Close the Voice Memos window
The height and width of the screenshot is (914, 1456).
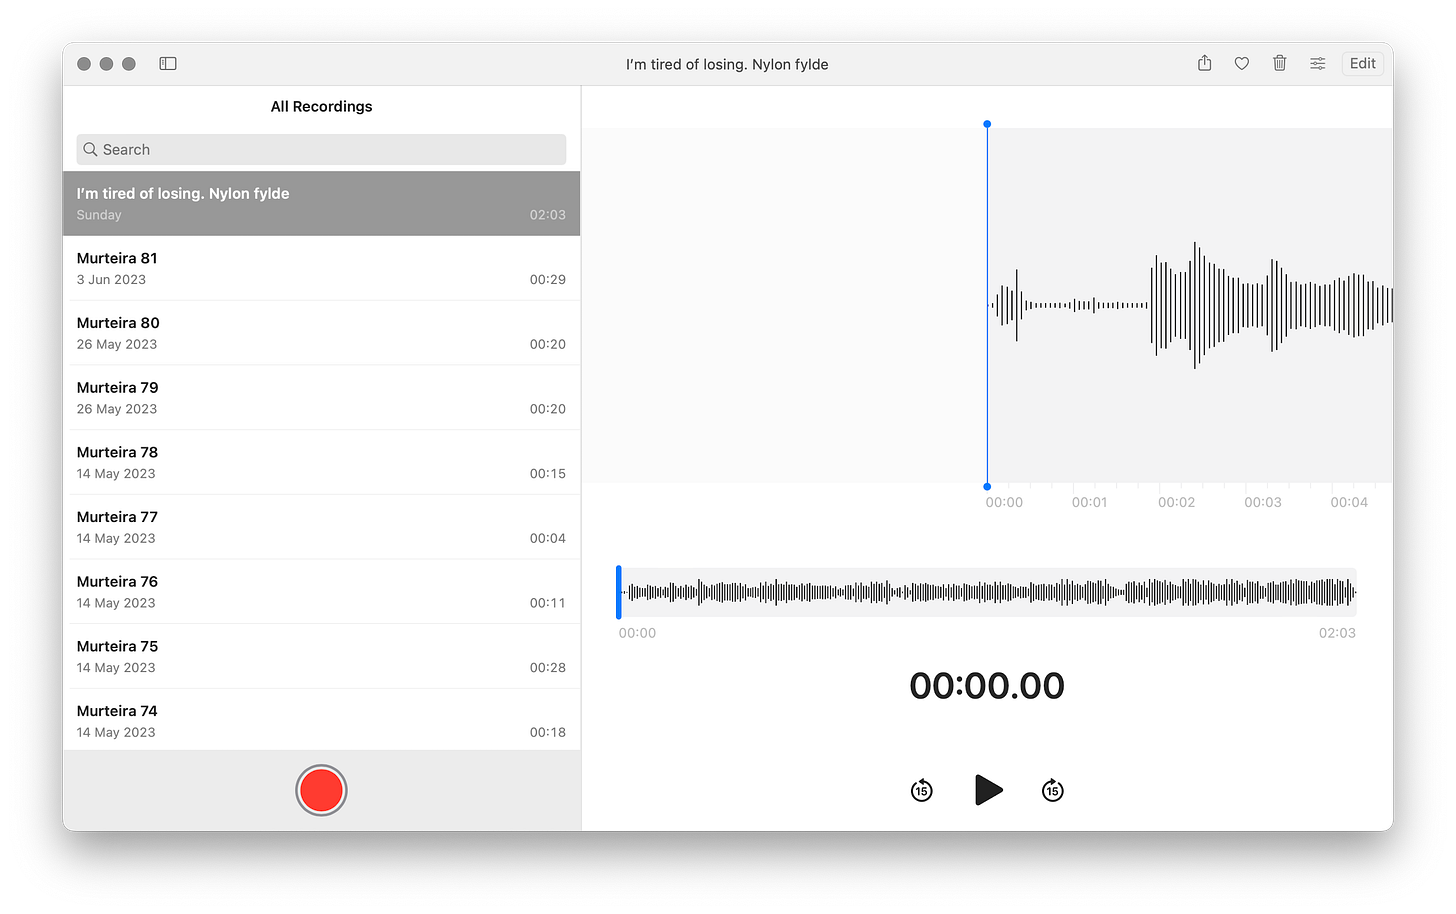(84, 64)
